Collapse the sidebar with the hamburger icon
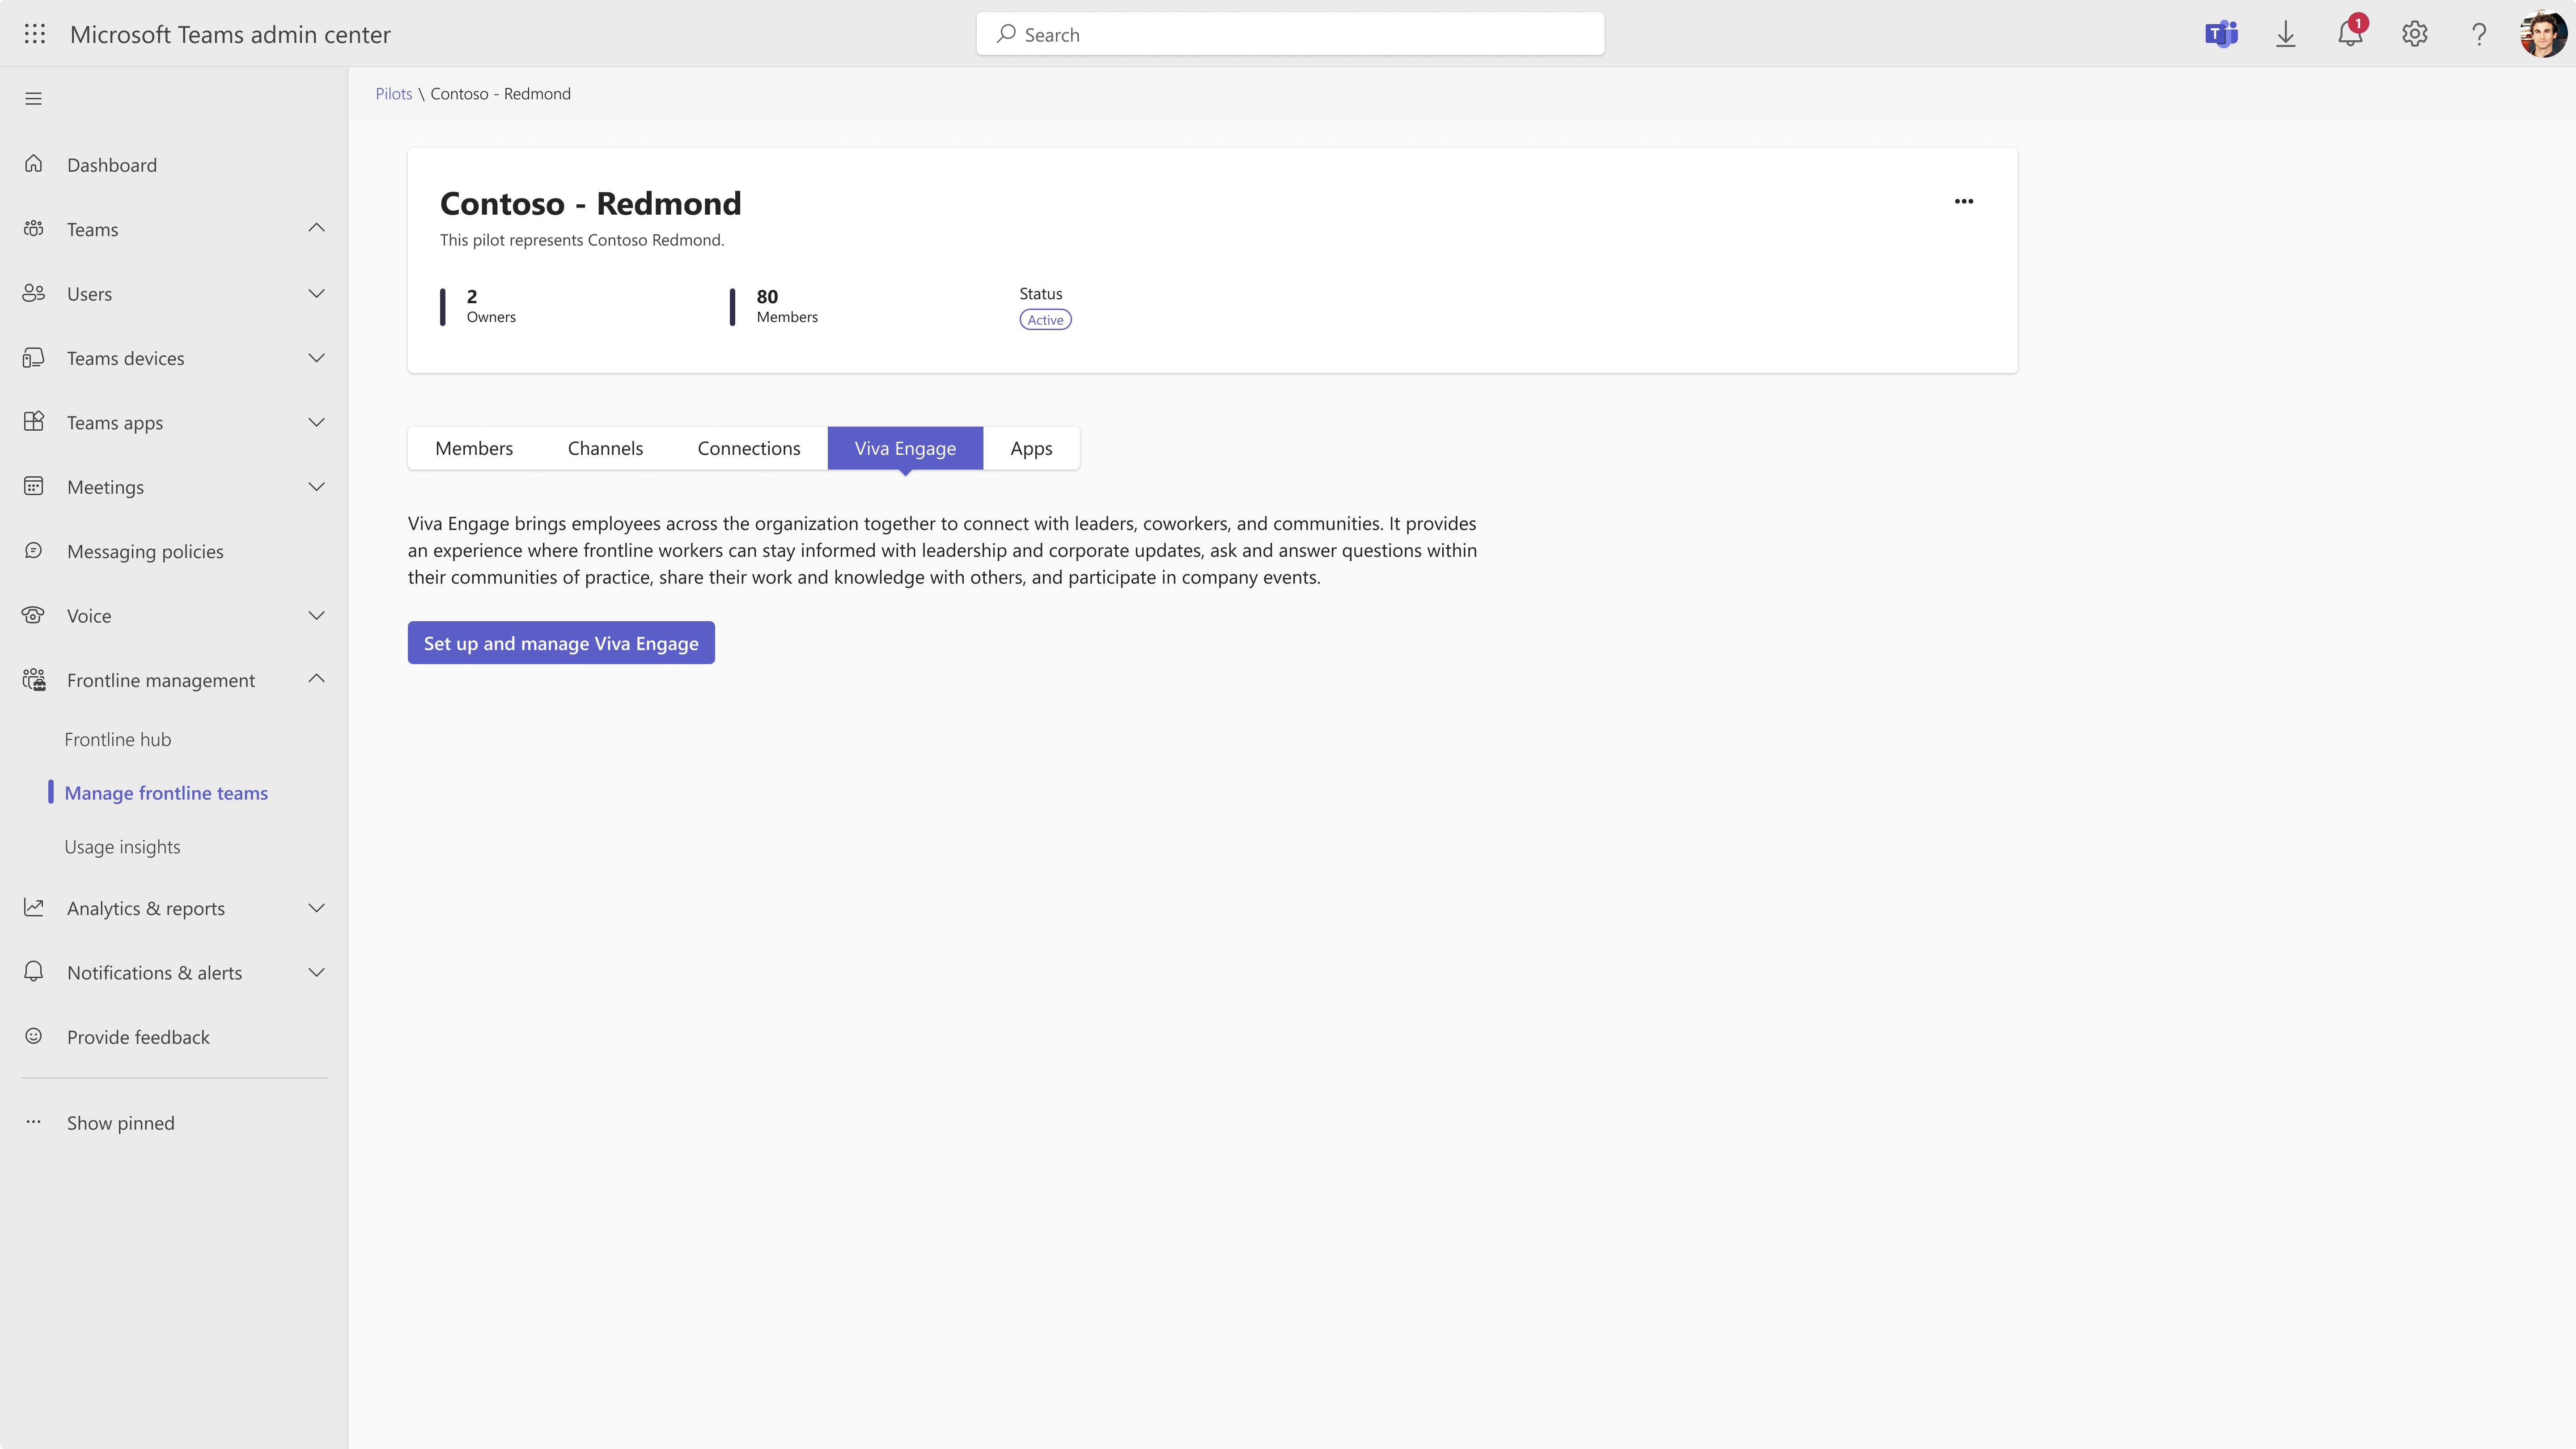2576x1449 pixels. 33,97
